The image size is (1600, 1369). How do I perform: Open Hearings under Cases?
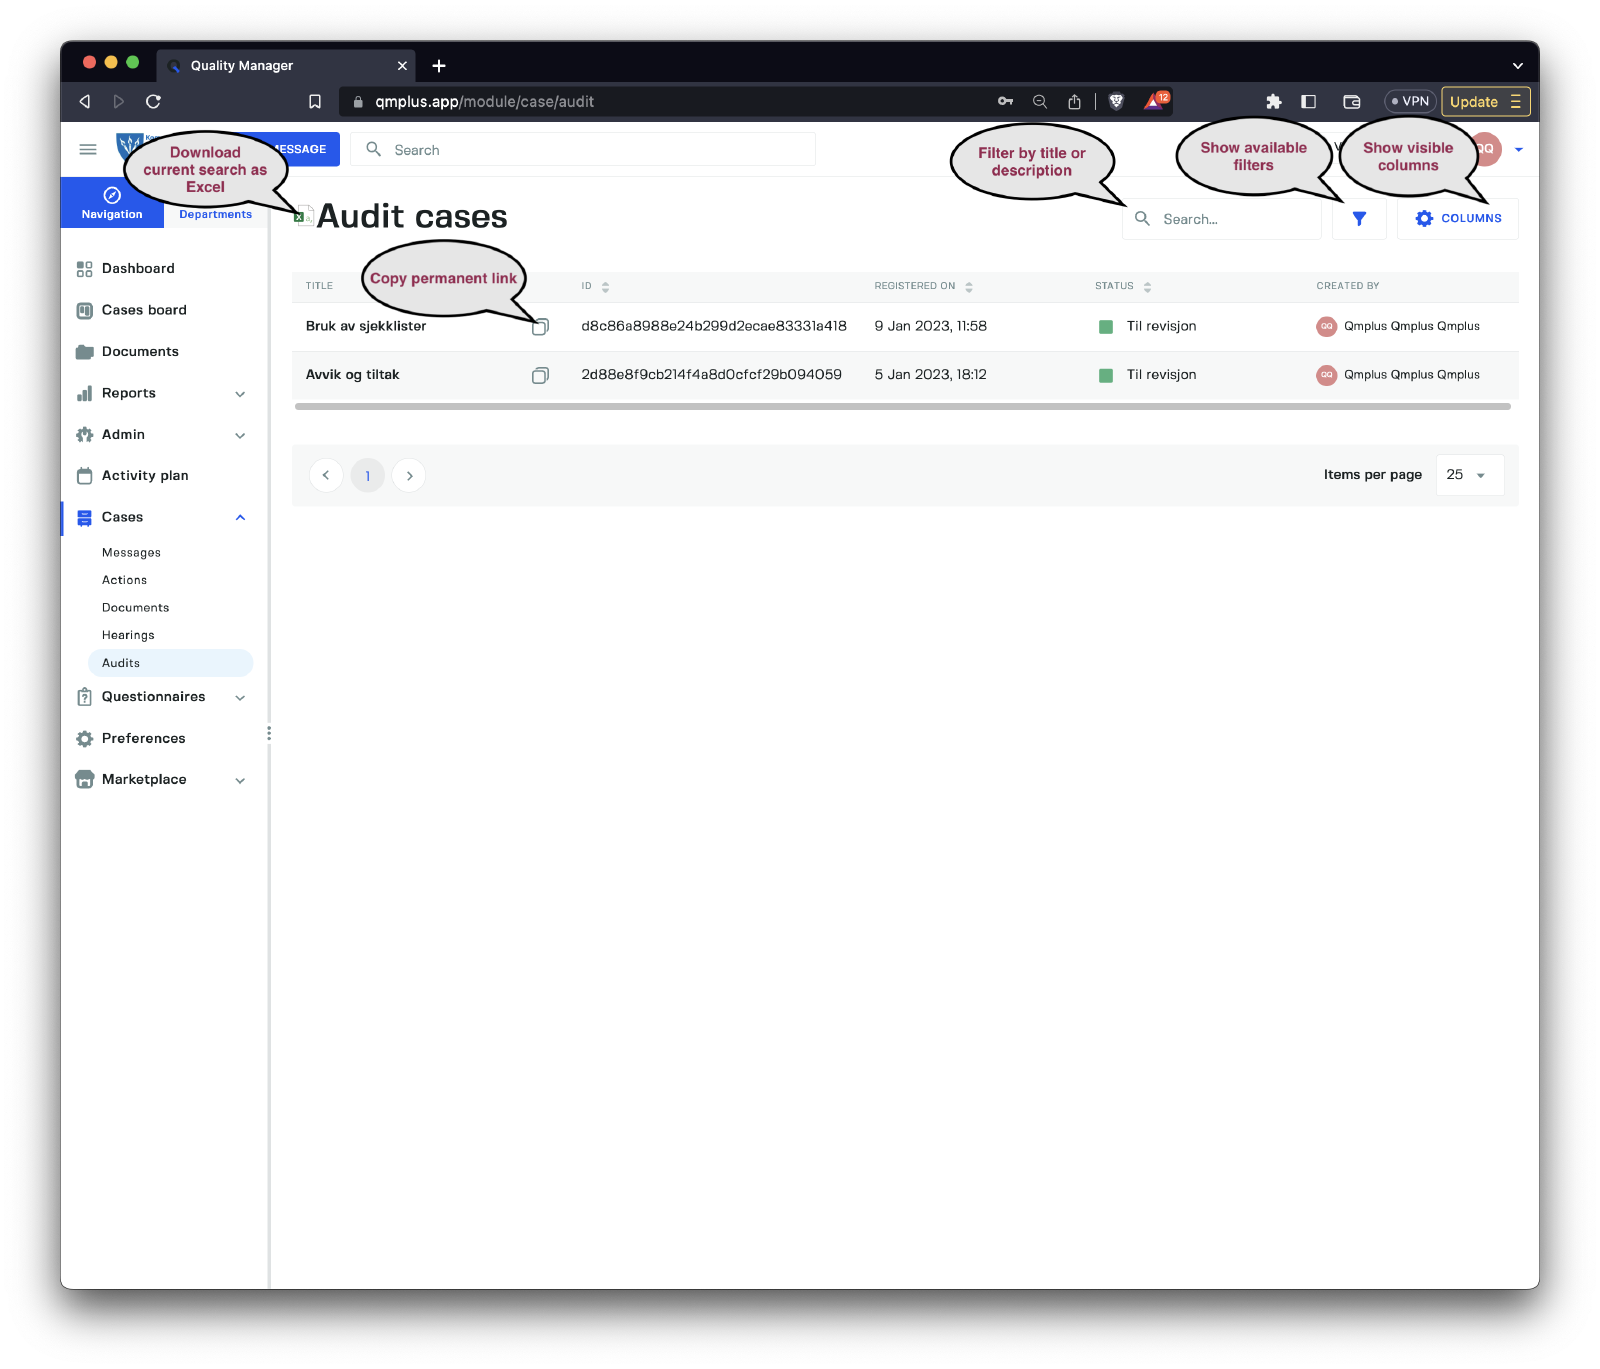pos(128,635)
